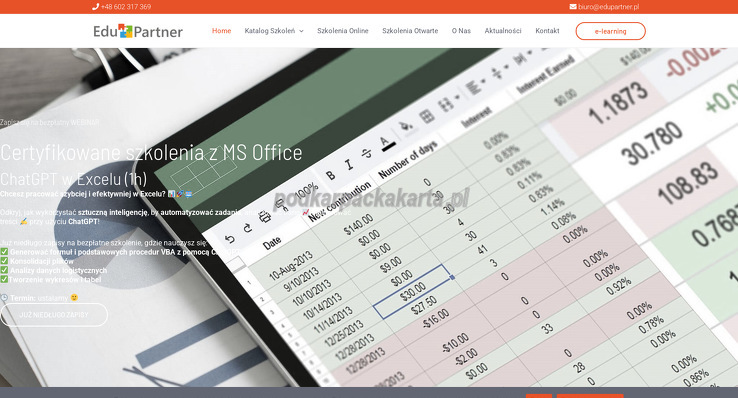Open Szkolenia Online page
Image resolution: width=738 pixels, height=398 pixels.
343,31
